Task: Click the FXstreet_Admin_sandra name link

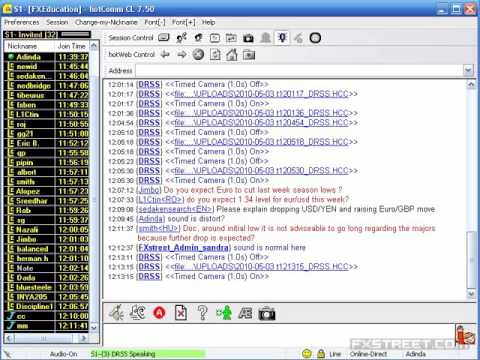Action: pyautogui.click(x=183, y=248)
